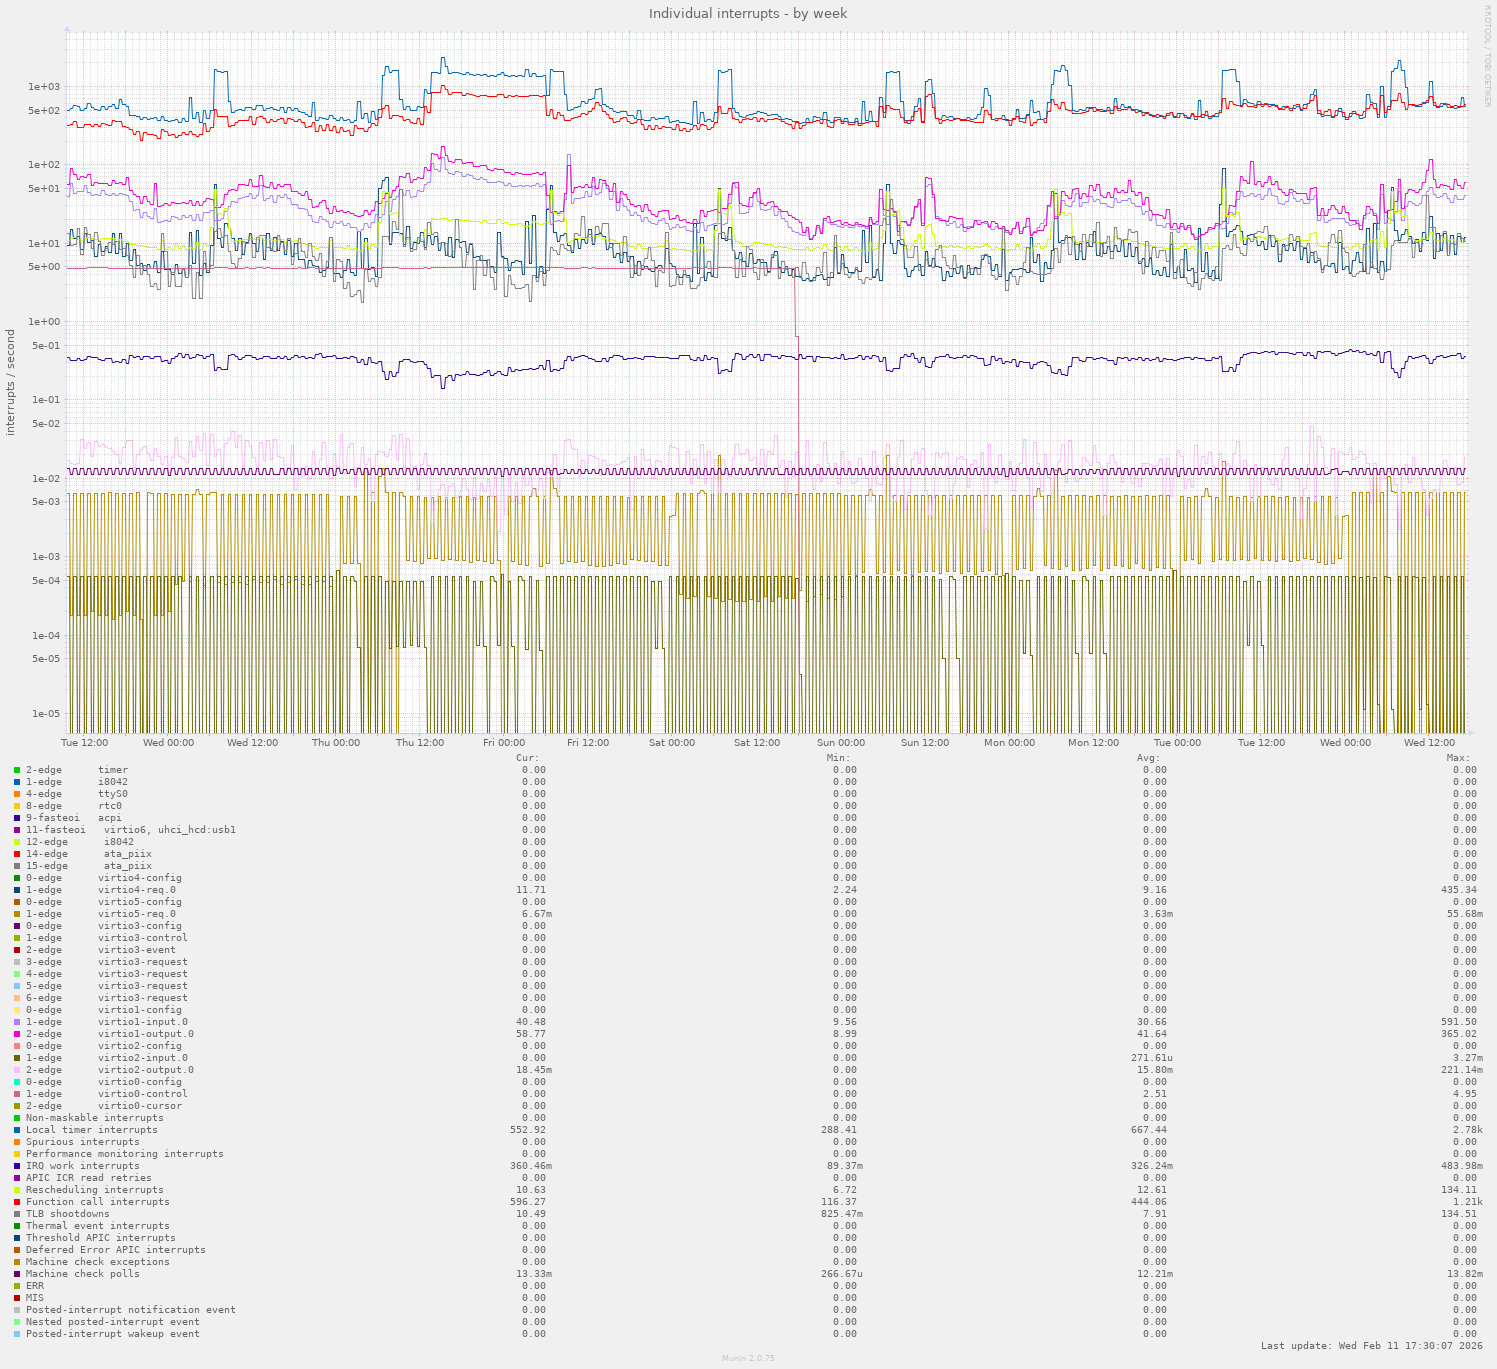
Task: Click the 'interrupts / second' y-axis label
Action: [11, 382]
